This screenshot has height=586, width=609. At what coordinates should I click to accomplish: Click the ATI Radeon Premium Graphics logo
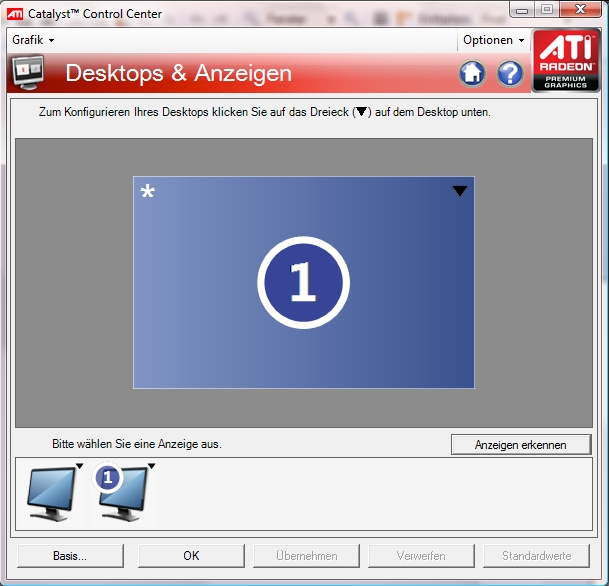(566, 61)
